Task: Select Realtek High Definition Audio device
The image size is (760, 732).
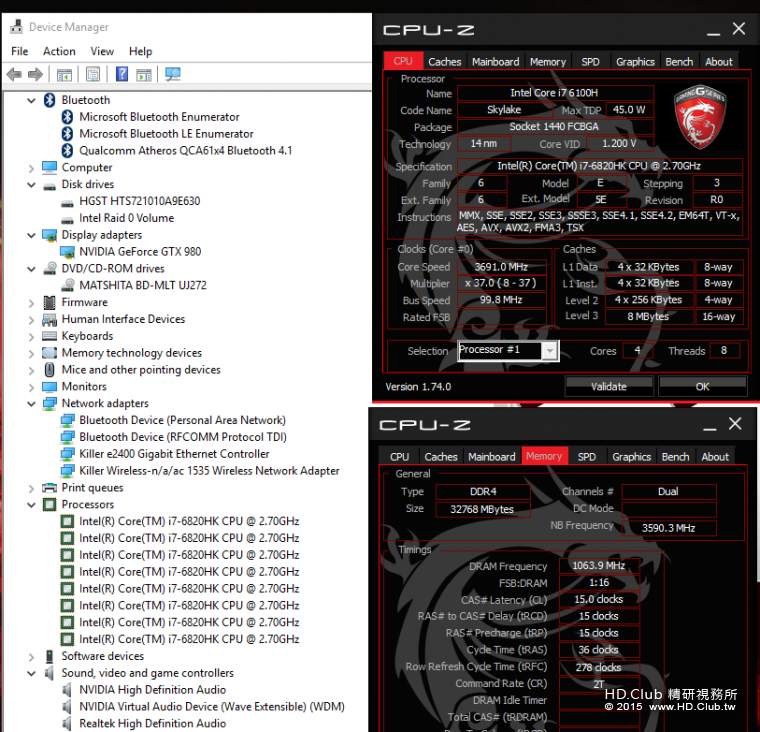Action: click(x=152, y=724)
